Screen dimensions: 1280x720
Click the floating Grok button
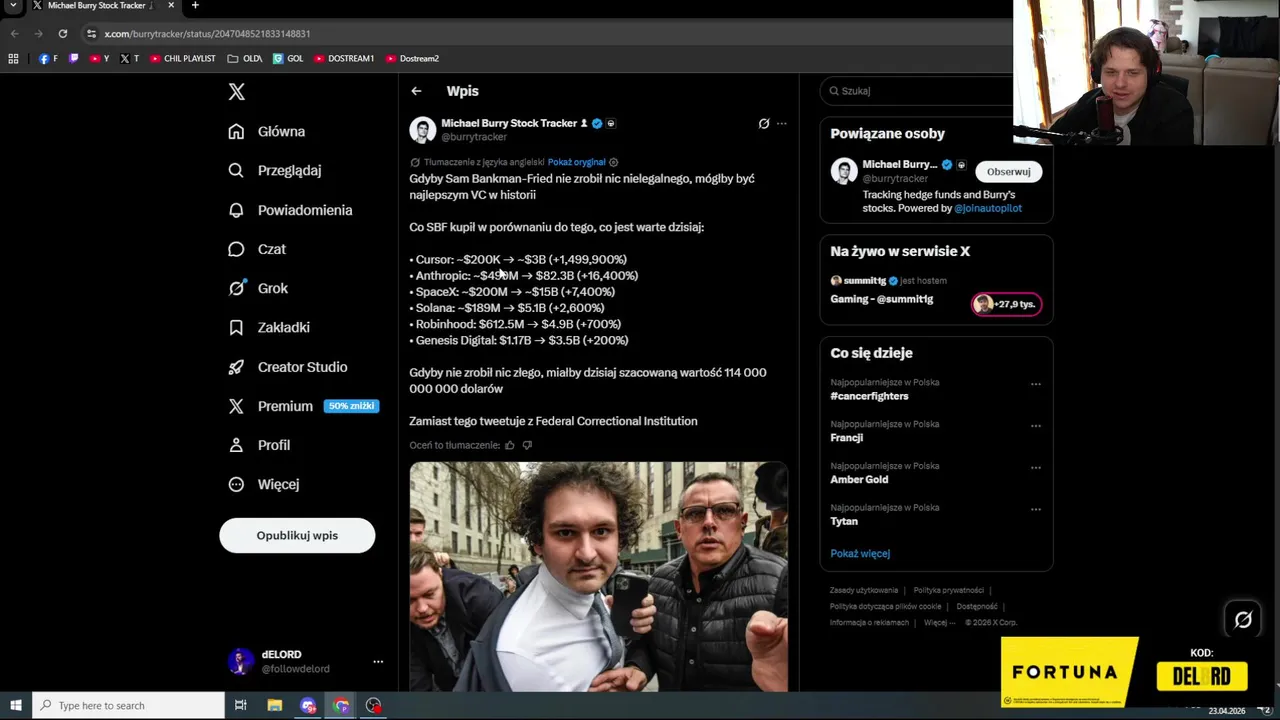pyautogui.click(x=1243, y=620)
